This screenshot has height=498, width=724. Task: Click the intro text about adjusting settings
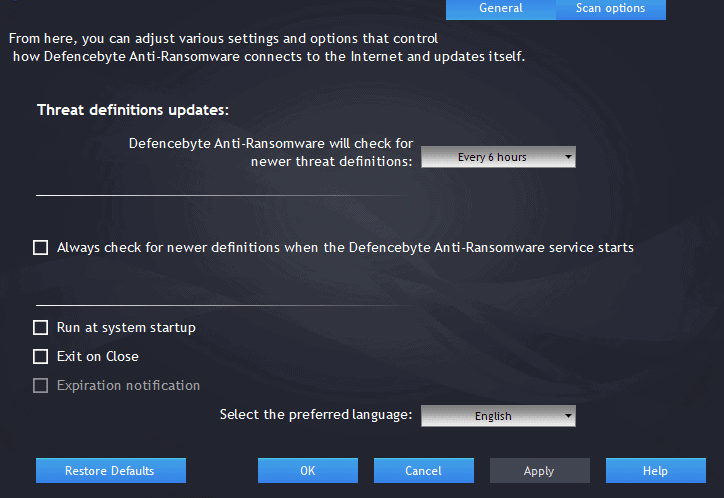[267, 48]
